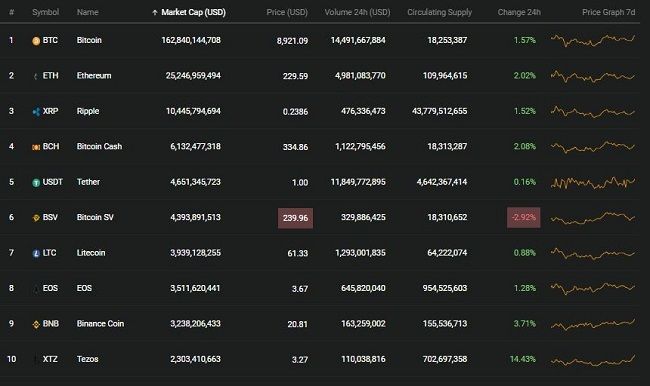The height and width of the screenshot is (386, 650).
Task: Open Bitcoin 7-day price graph
Action: coord(593,40)
